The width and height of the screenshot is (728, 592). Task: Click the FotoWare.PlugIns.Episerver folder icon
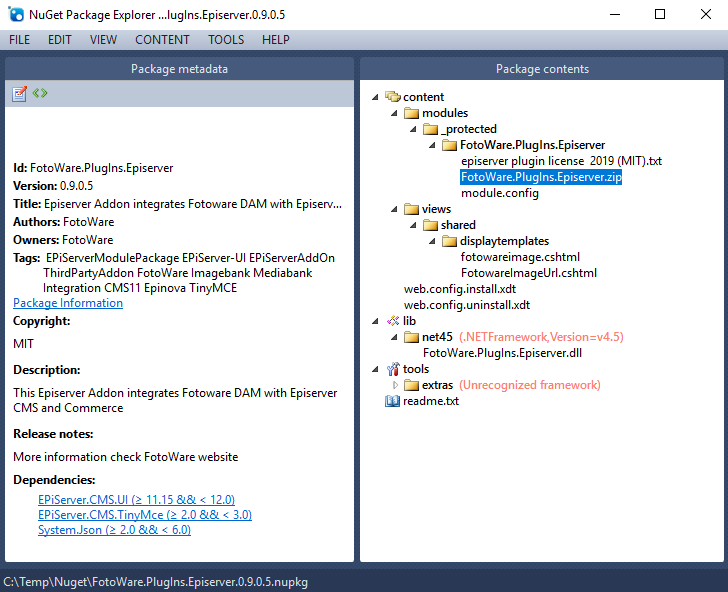pyautogui.click(x=449, y=145)
